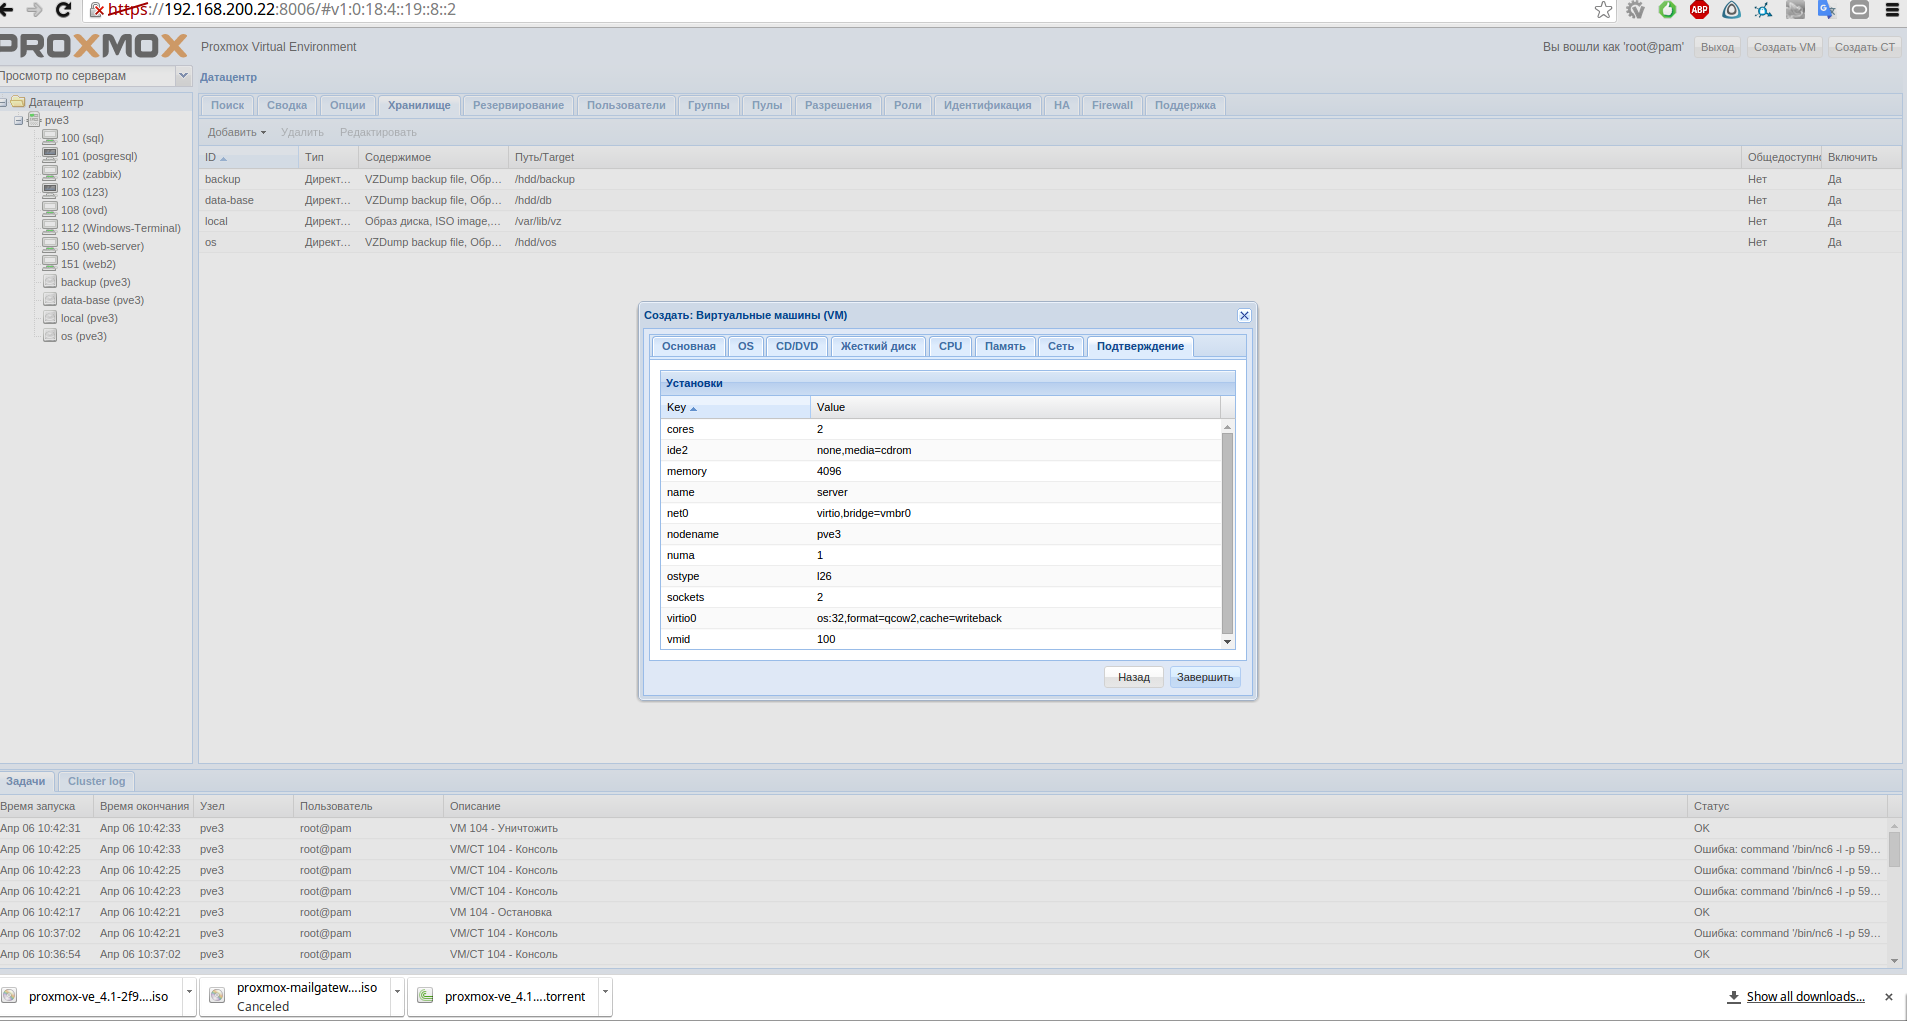Bookmark page with the star icon
The width and height of the screenshot is (1907, 1021).
click(x=1603, y=10)
